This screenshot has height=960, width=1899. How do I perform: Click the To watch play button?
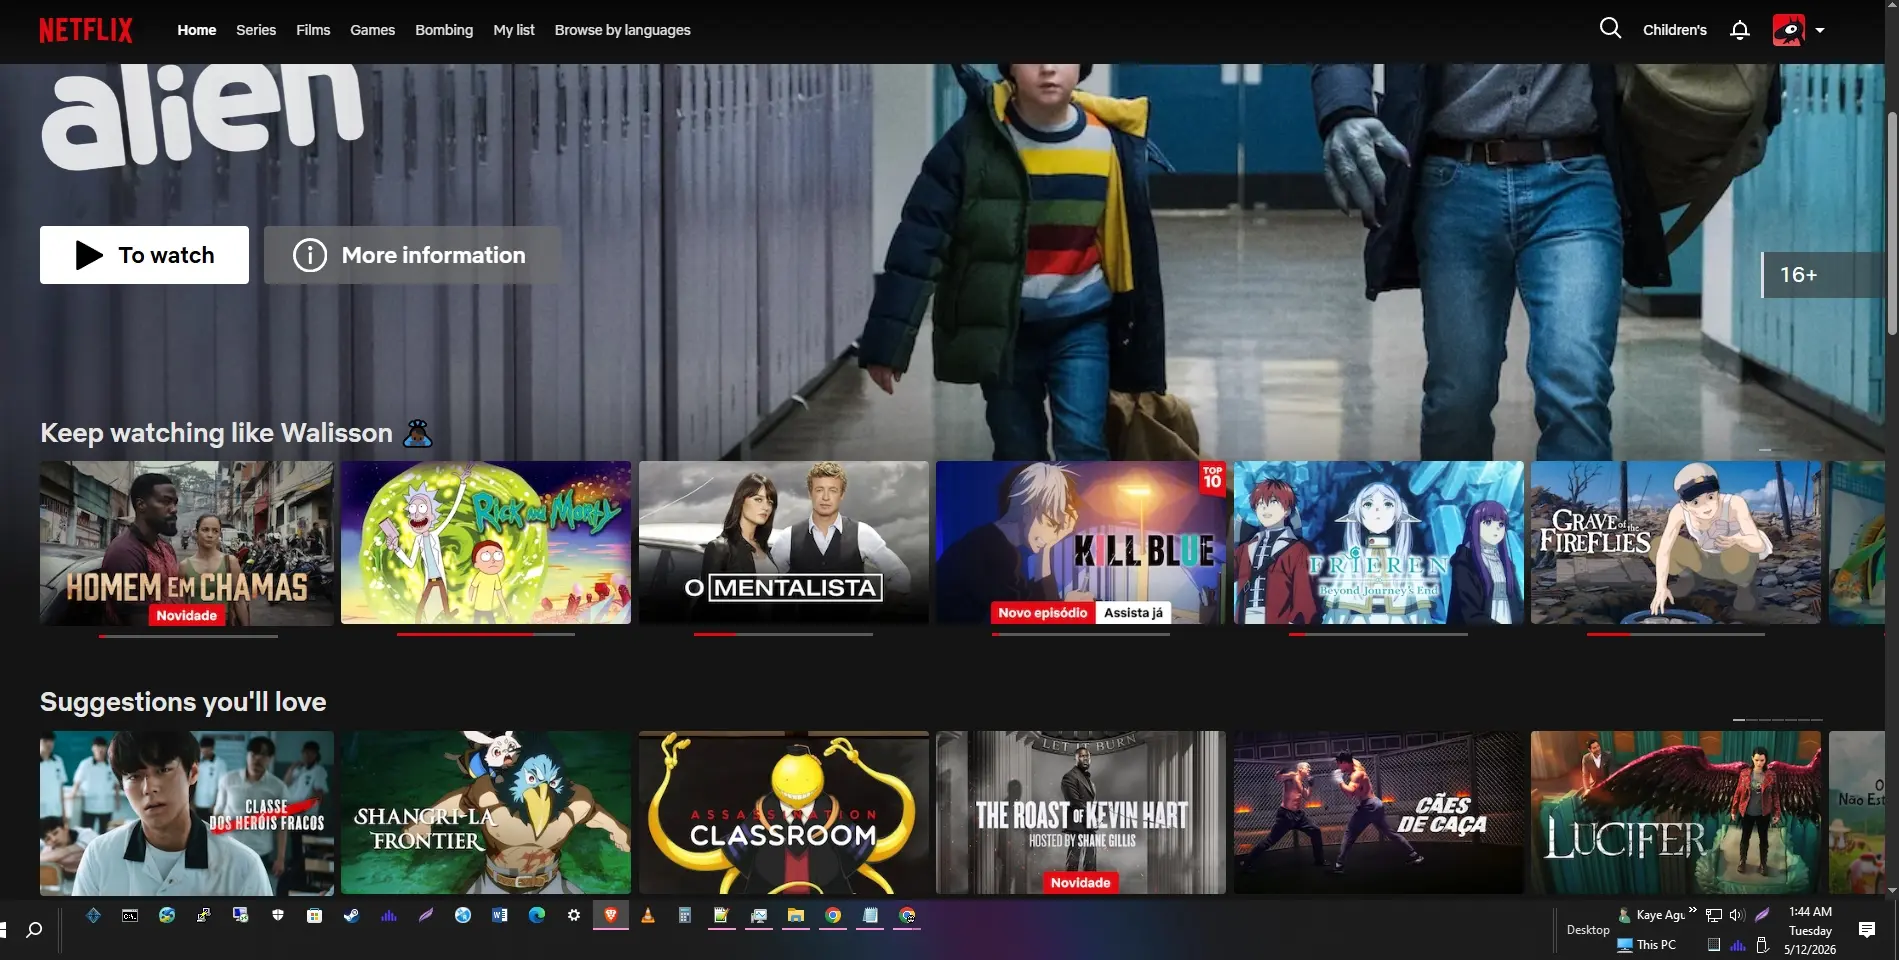click(144, 255)
